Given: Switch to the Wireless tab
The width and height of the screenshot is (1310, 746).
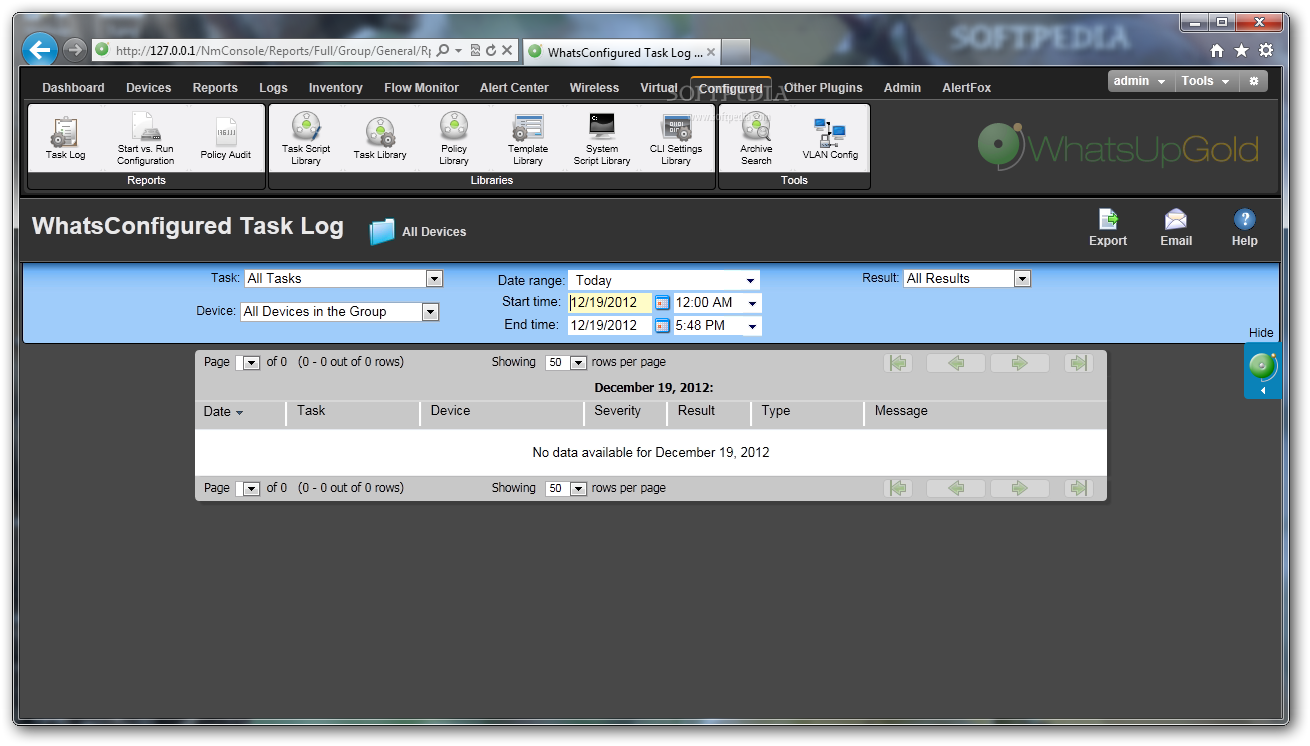Looking at the screenshot, I should 594,88.
